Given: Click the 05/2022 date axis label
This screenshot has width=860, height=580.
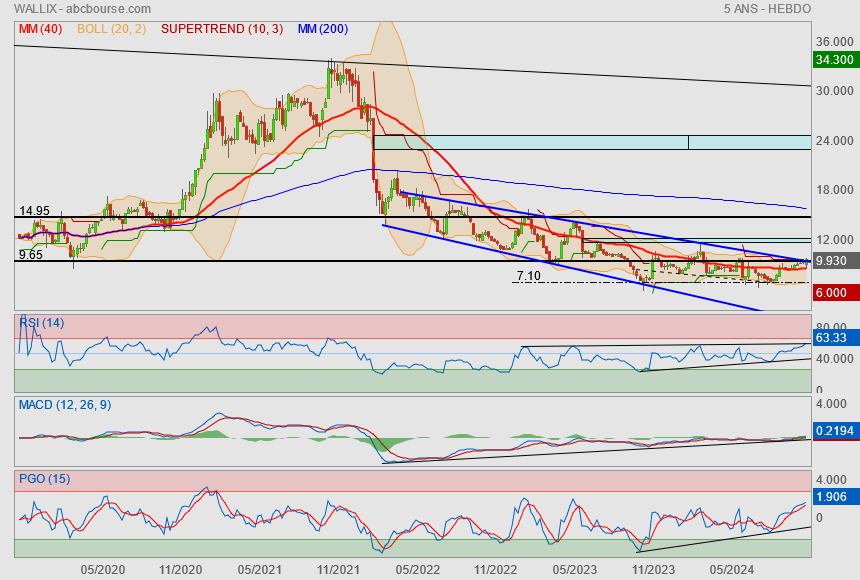Looking at the screenshot, I should tap(417, 570).
